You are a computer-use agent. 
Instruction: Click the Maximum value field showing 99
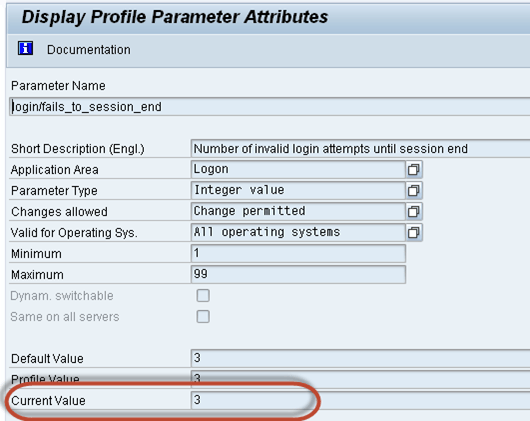[298, 274]
